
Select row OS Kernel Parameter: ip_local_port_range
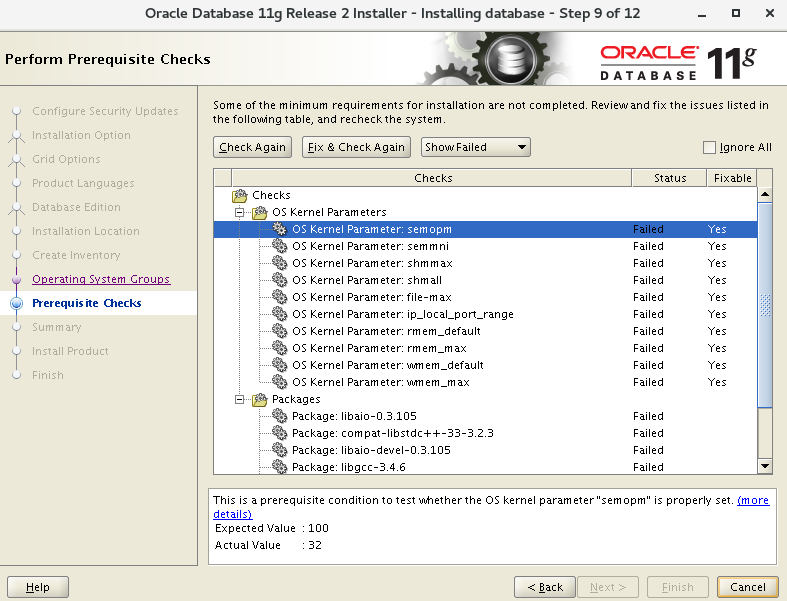[x=485, y=314]
